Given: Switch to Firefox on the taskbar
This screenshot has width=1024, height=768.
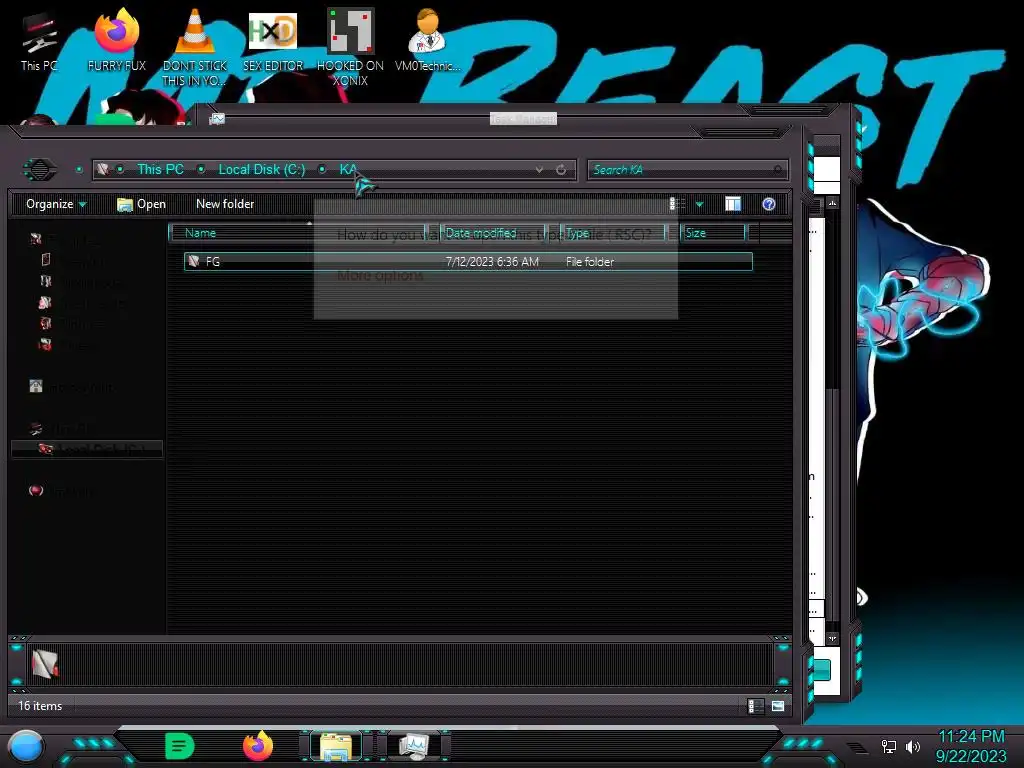Looking at the screenshot, I should point(258,746).
